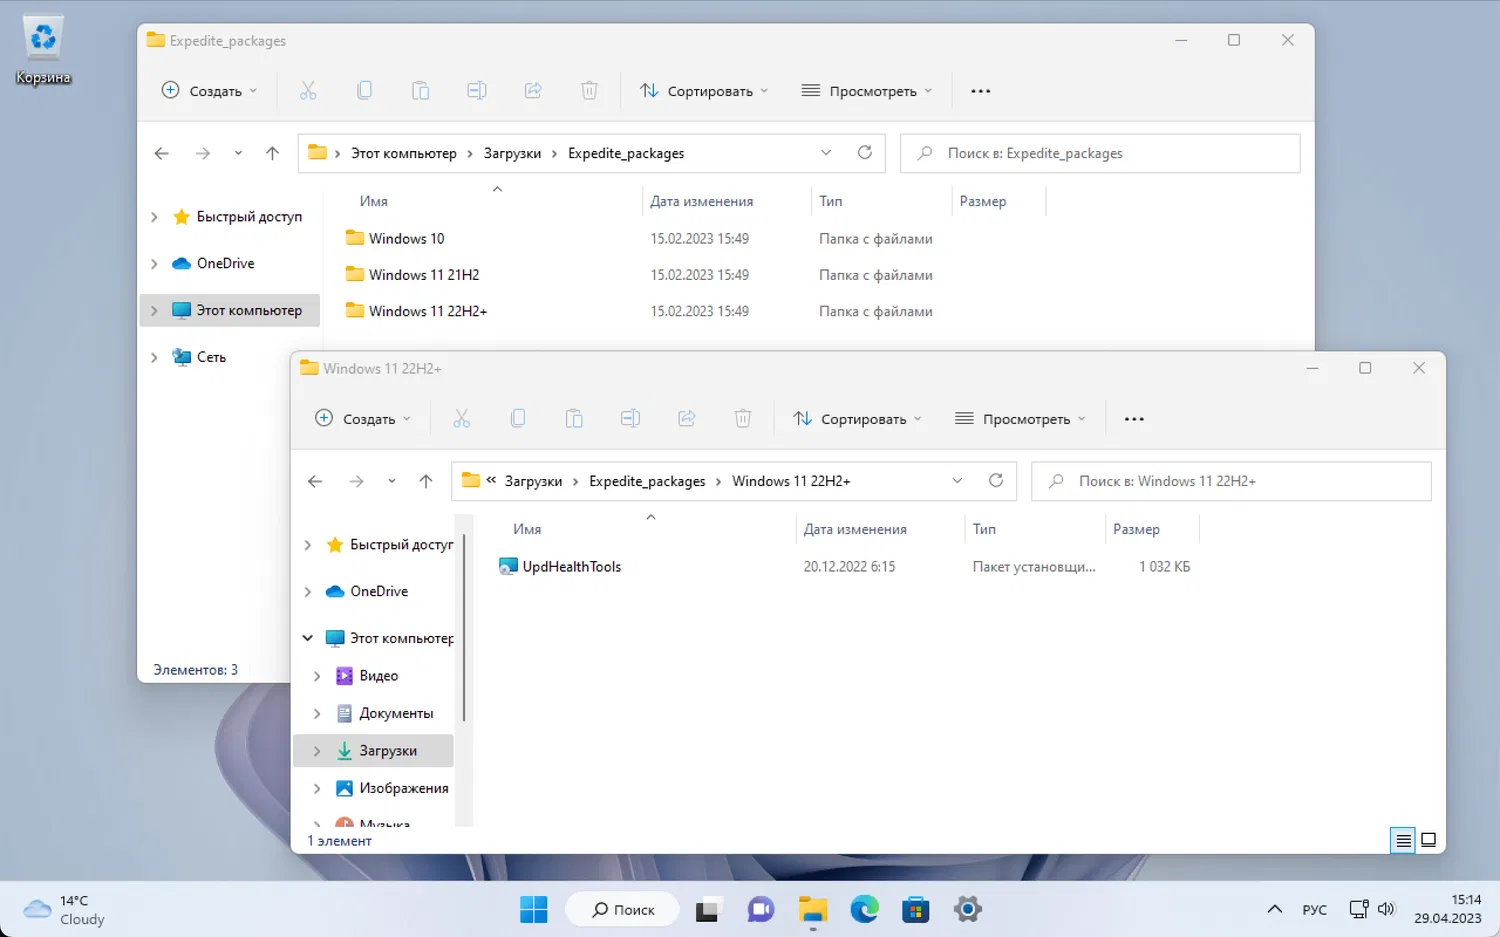
Task: Click Expedite_packages breadcrumb in Windows 11 22H2+ window
Action: point(647,481)
